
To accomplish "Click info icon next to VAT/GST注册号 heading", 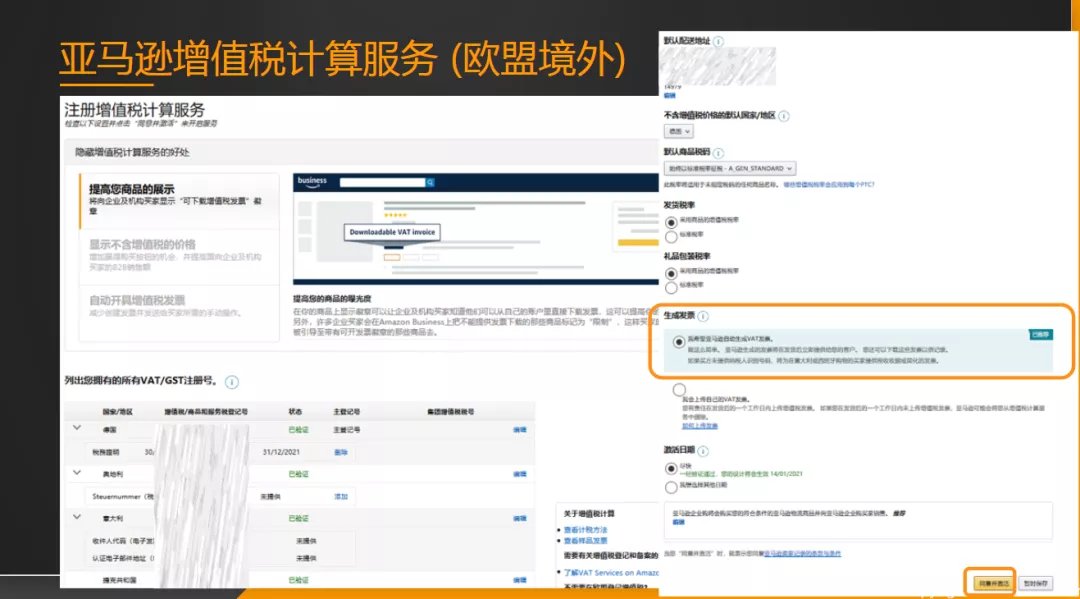I will pos(232,381).
